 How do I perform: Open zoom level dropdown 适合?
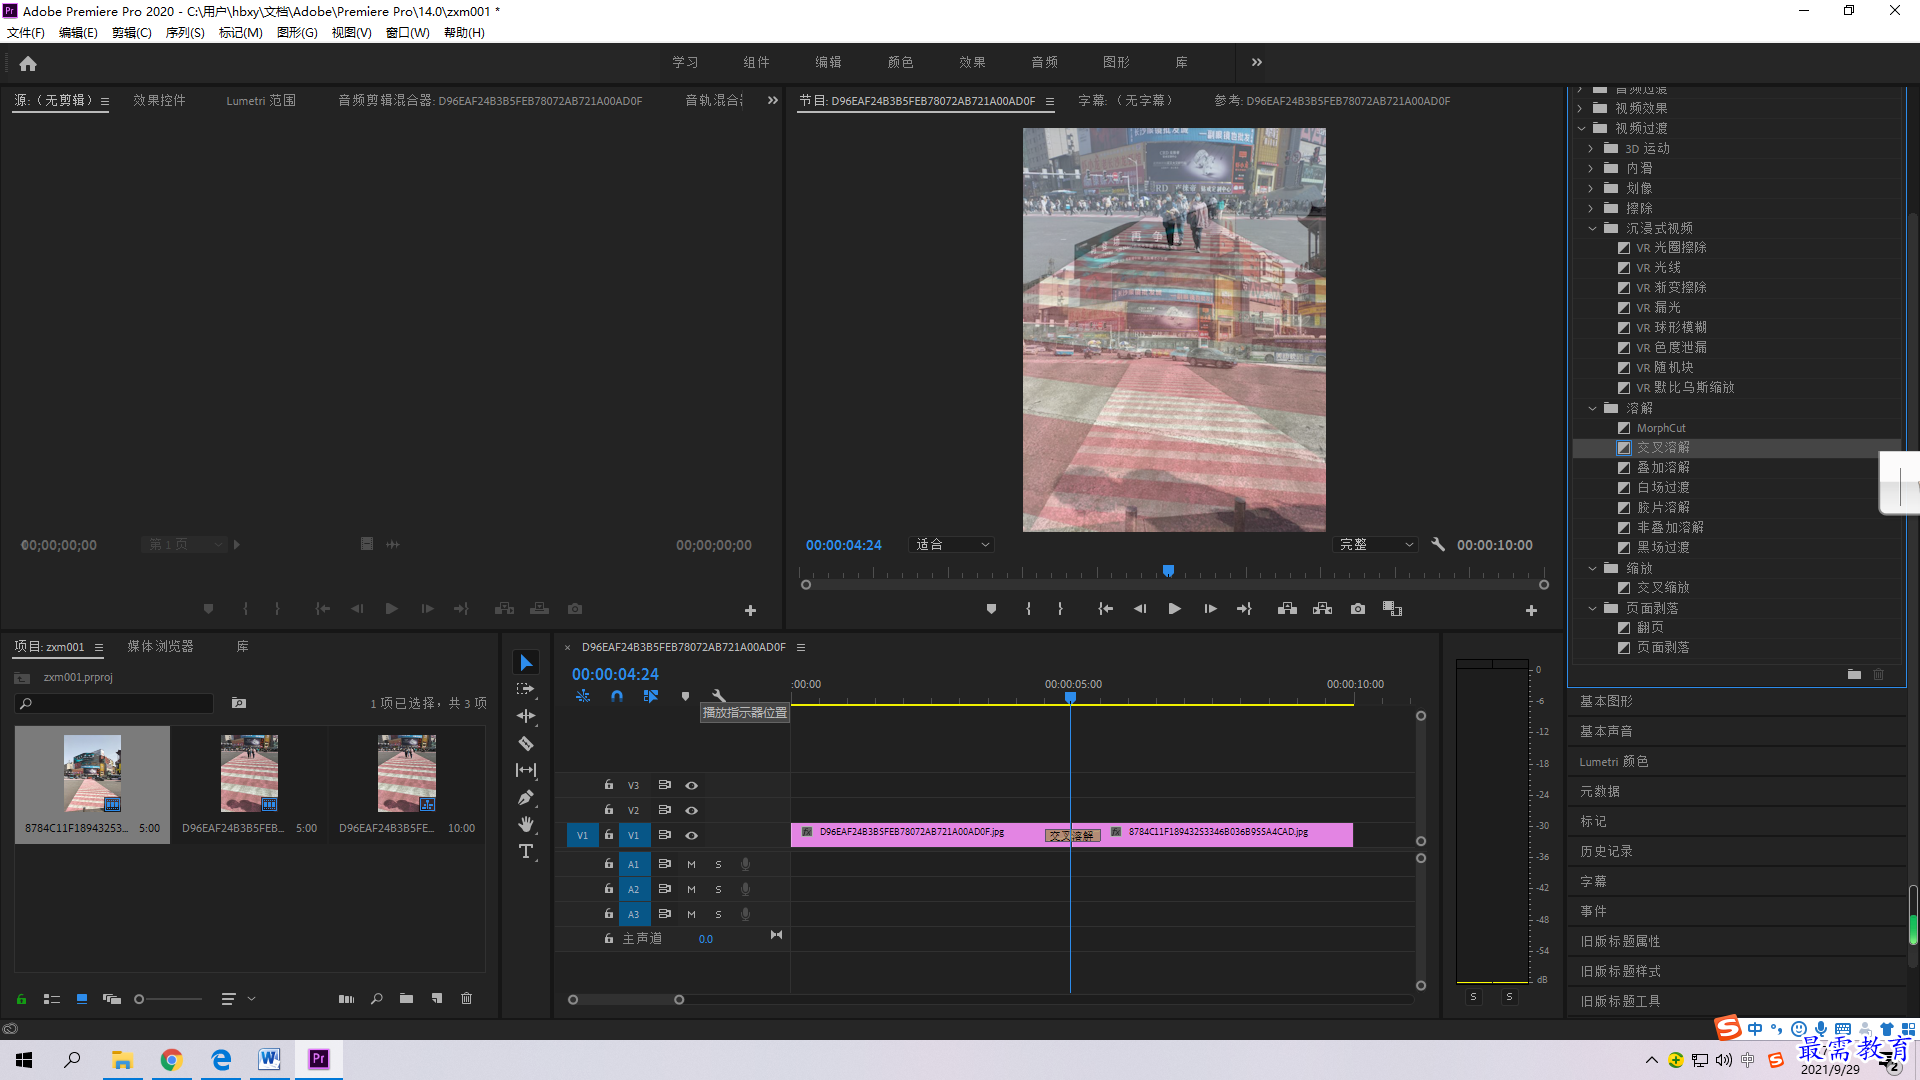click(x=952, y=545)
